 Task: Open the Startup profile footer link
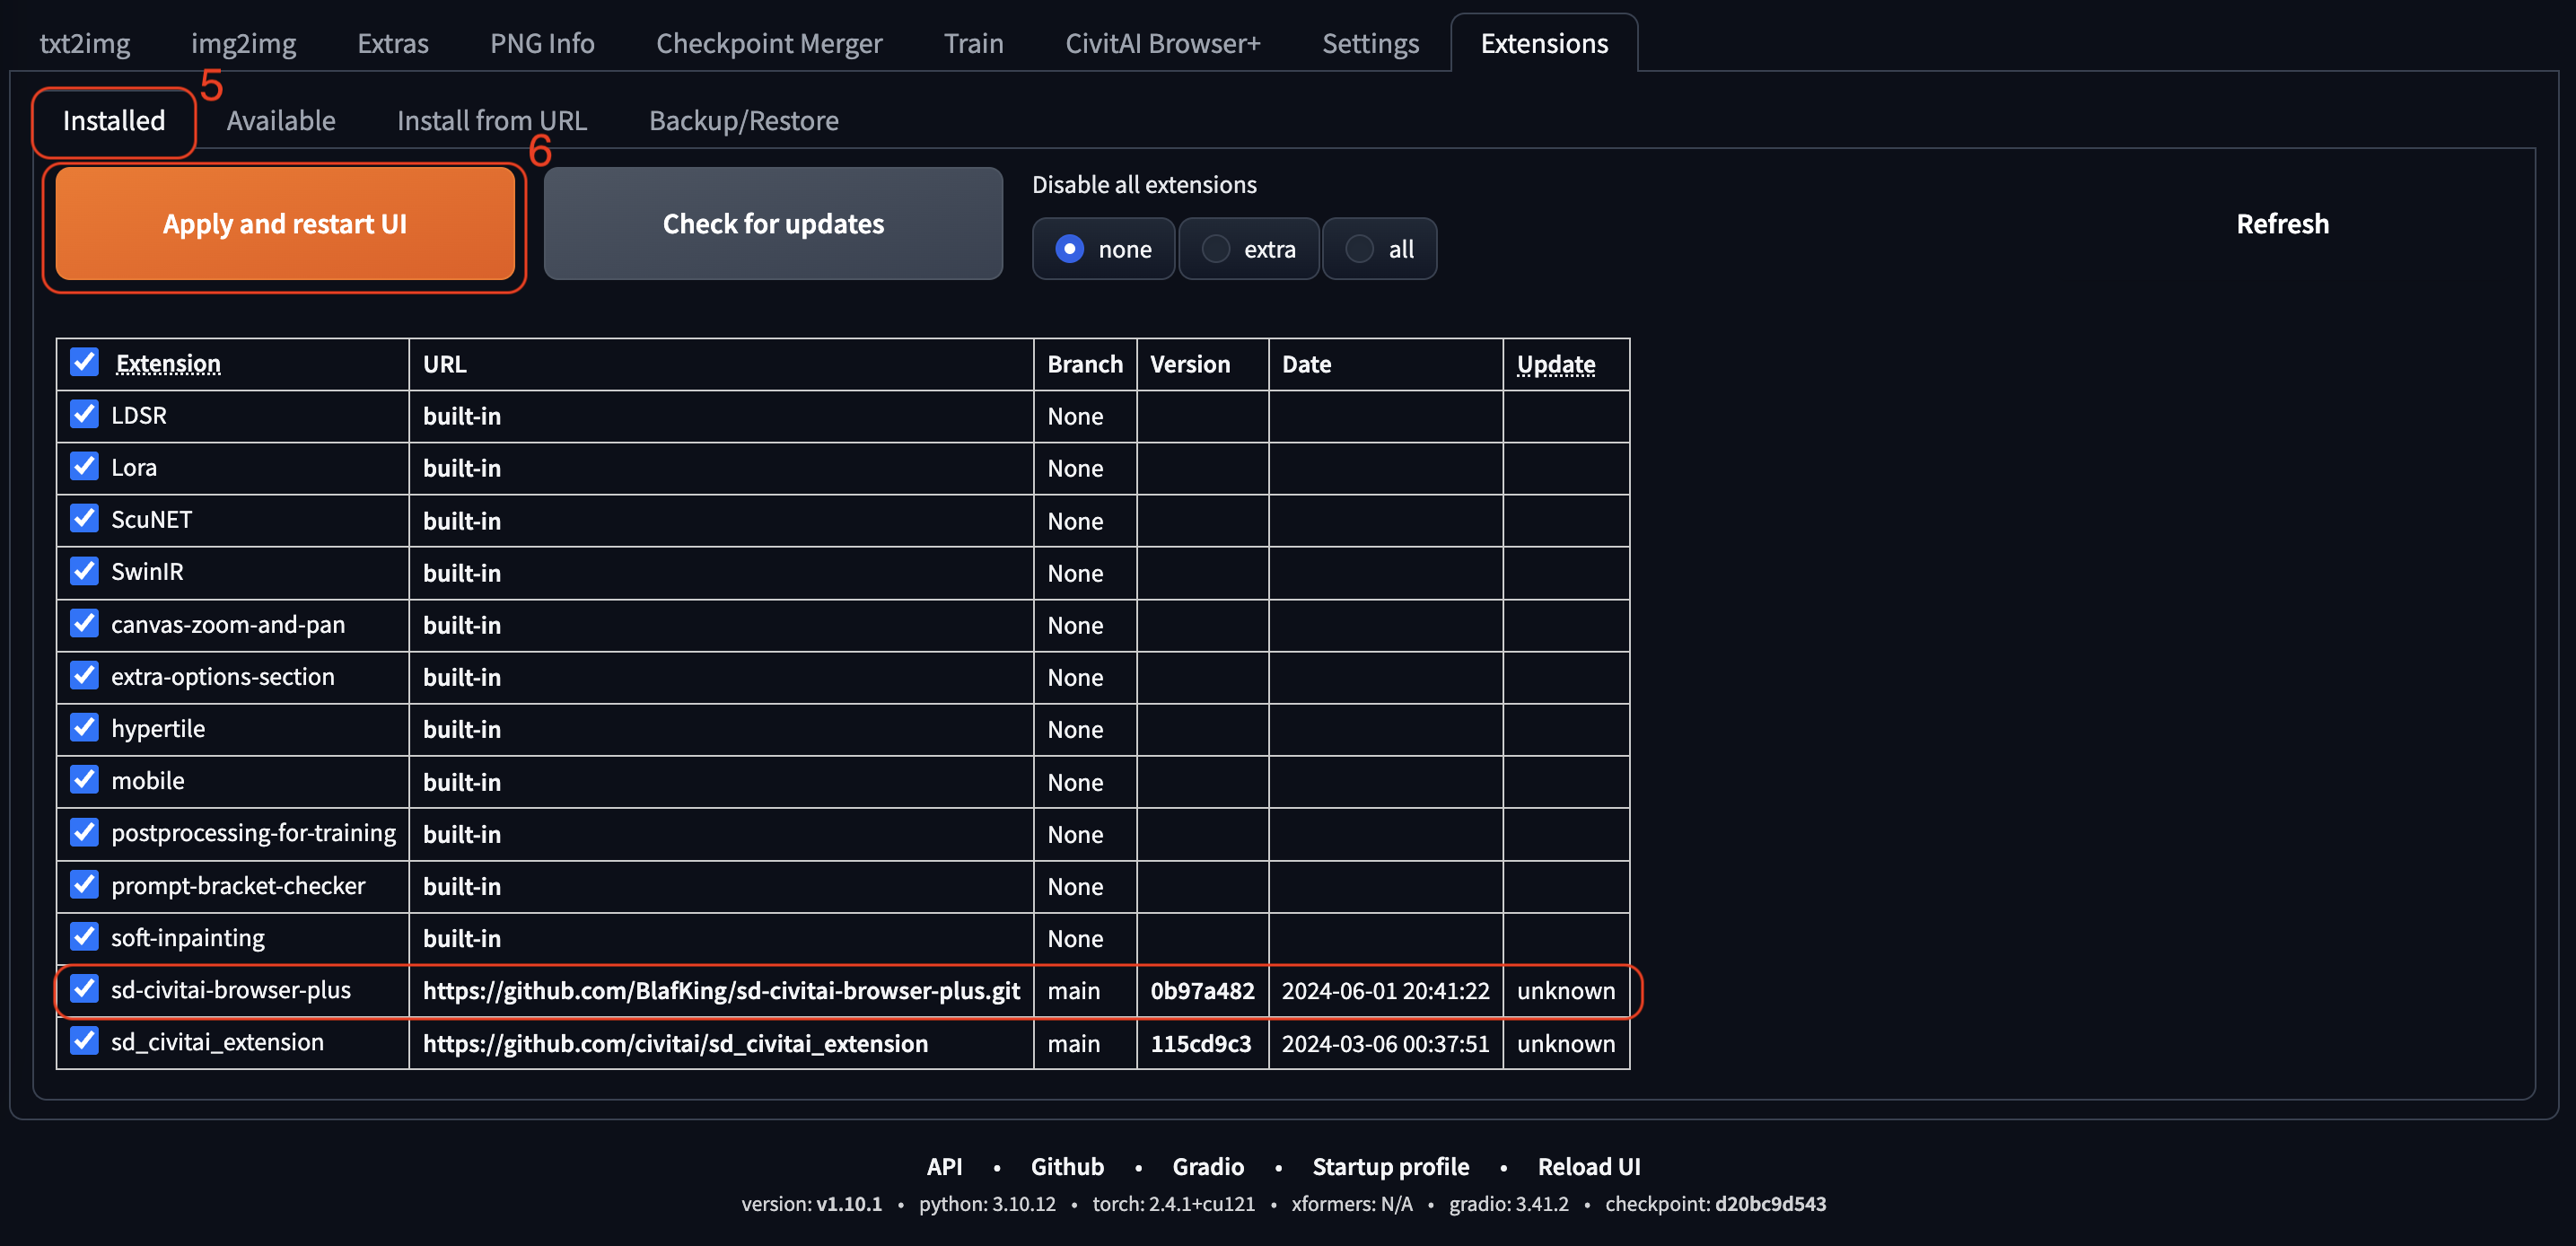[1390, 1166]
